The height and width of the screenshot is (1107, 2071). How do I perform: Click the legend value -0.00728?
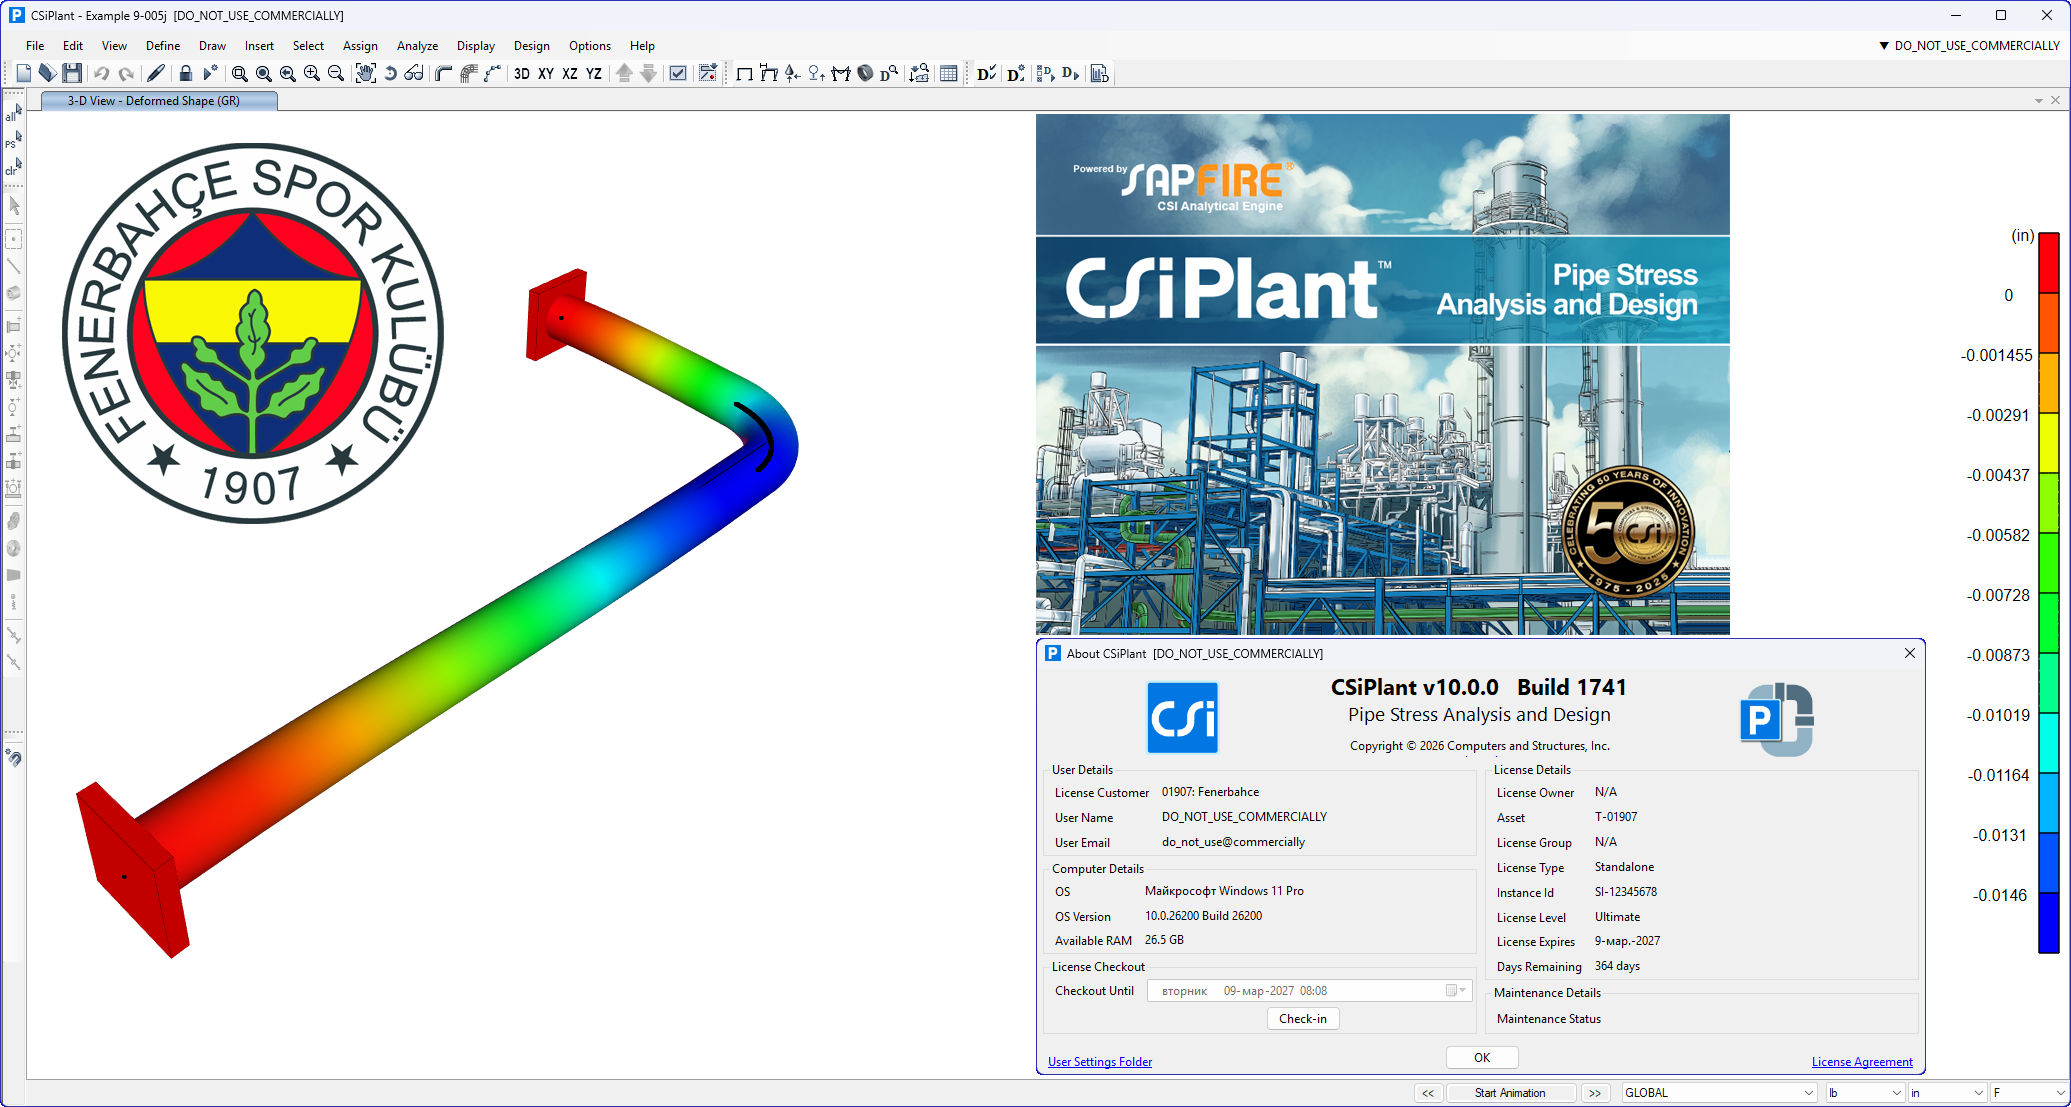tap(1998, 595)
